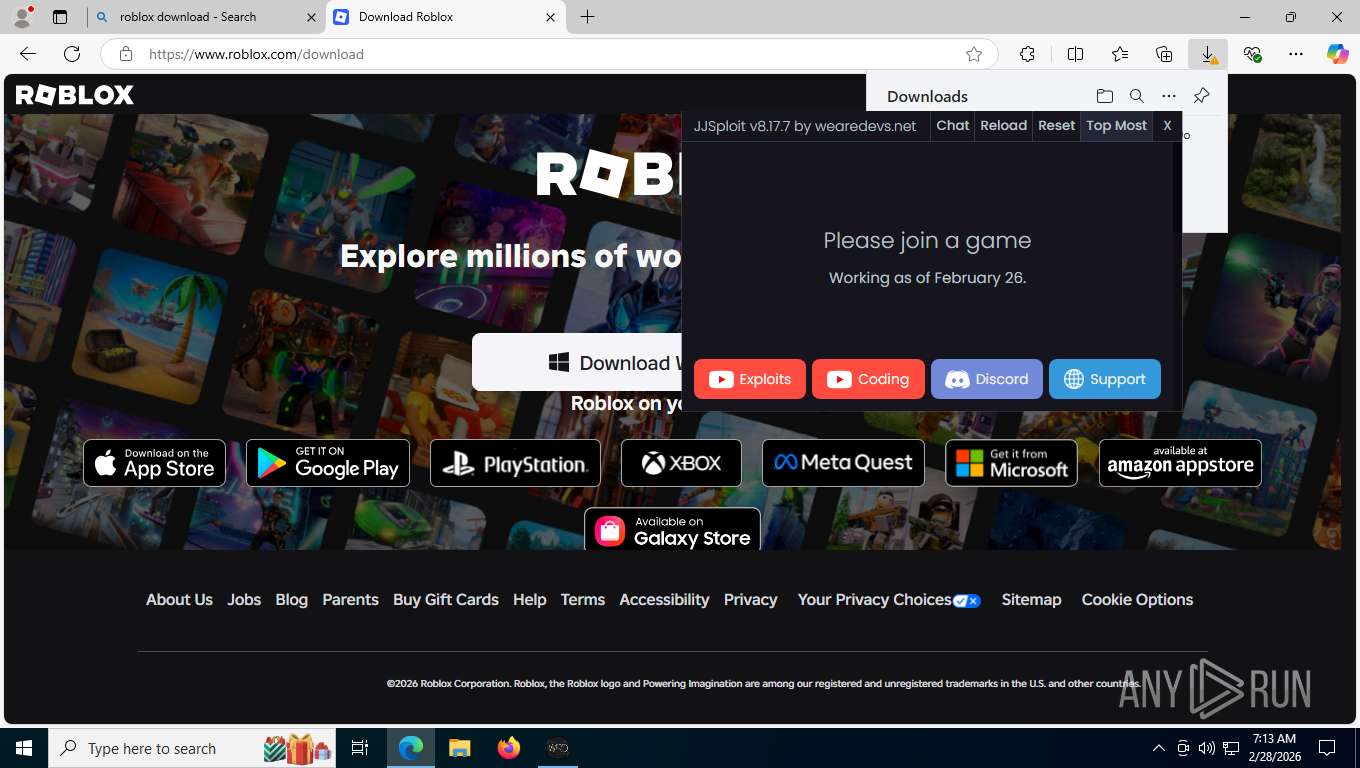Open the notification center icon
Screen dimensions: 1360x768
(x=1327, y=748)
